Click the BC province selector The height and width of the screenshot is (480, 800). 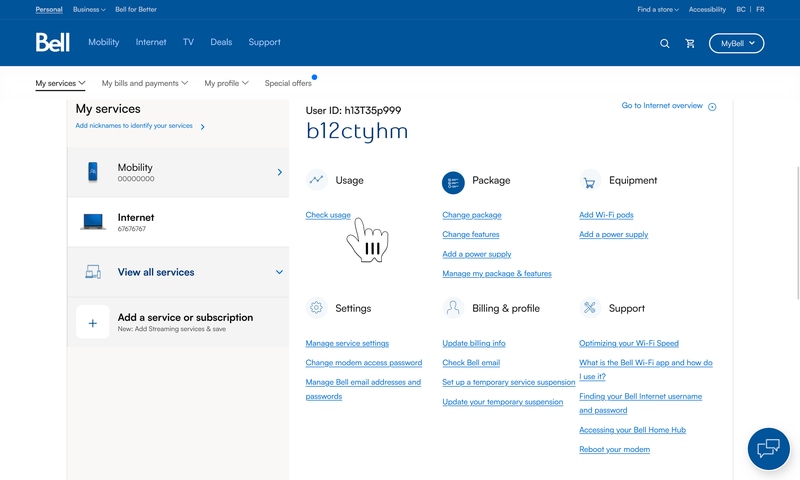741,9
